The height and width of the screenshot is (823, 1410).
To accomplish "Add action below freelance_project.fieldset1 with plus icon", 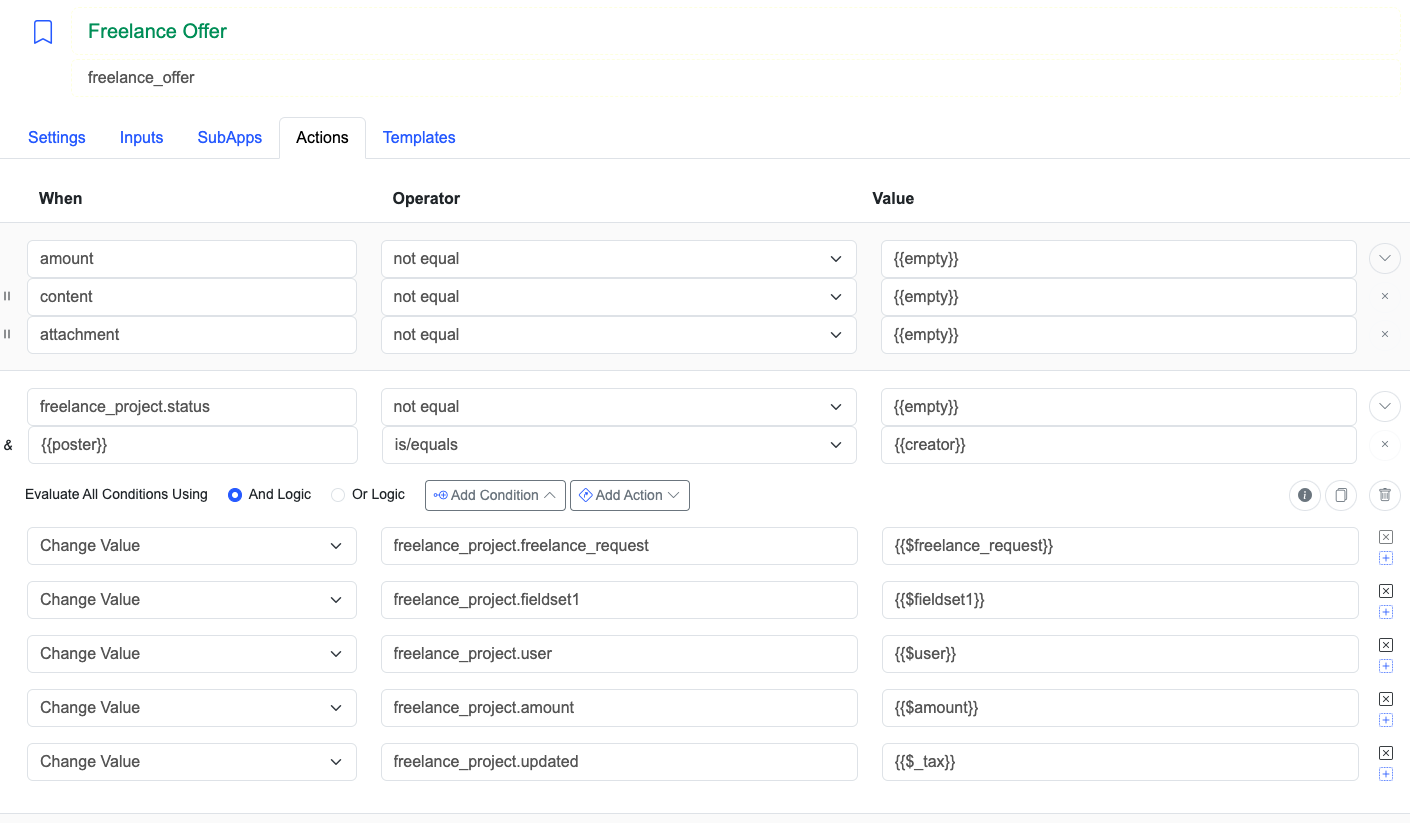I will click(x=1386, y=612).
